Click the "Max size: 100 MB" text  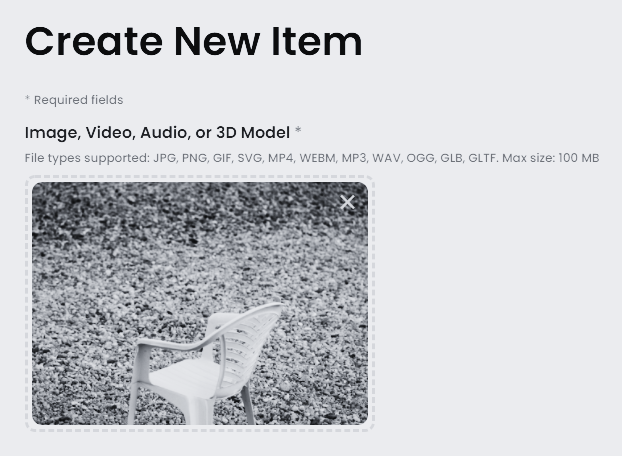(551, 158)
